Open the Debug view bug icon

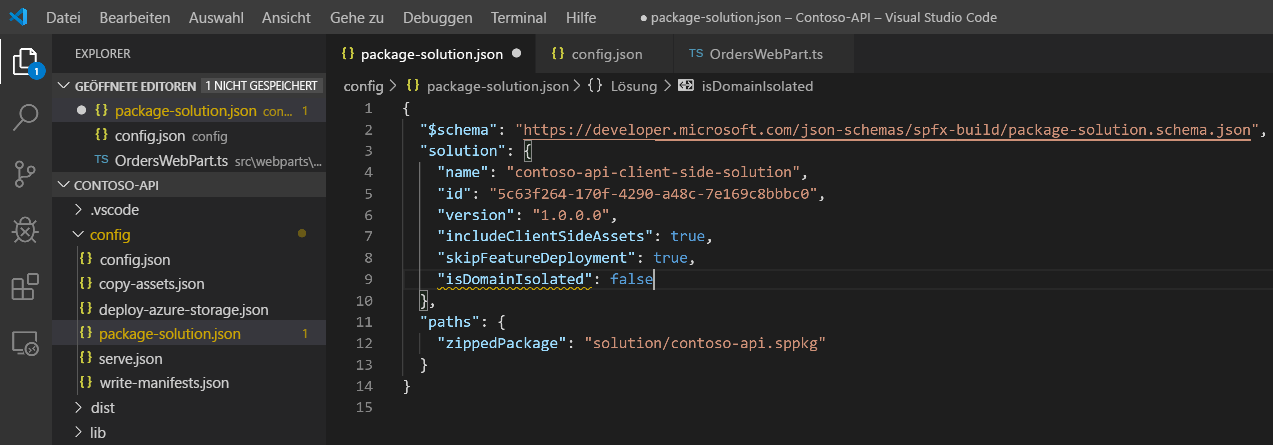pos(25,230)
